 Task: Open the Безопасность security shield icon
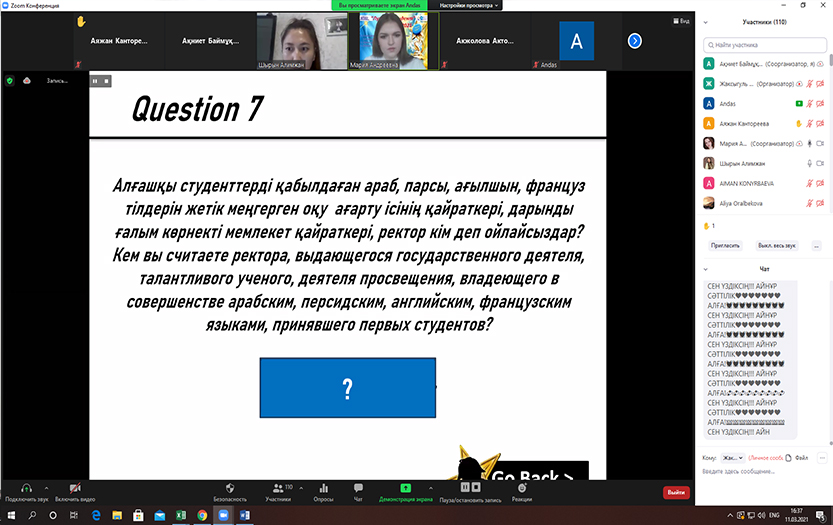tap(230, 487)
